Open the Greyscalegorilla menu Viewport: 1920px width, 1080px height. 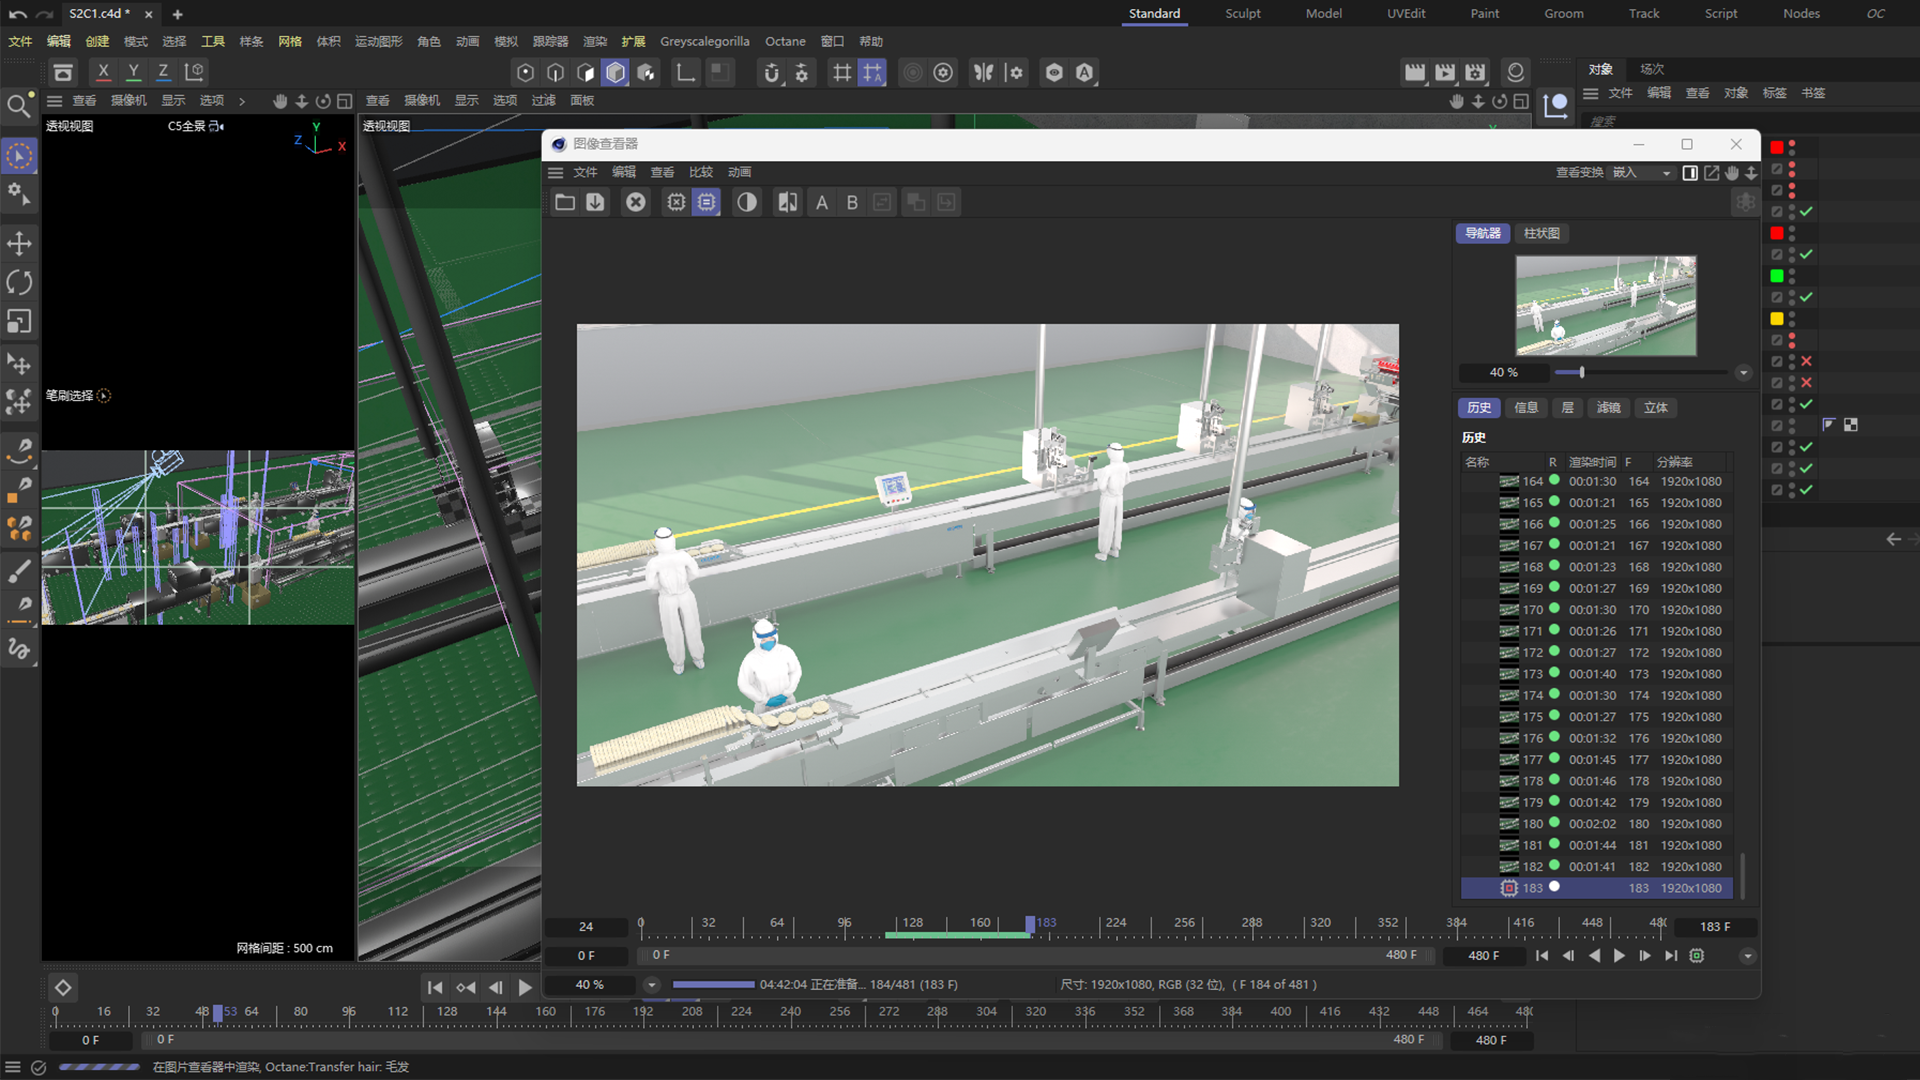click(704, 41)
